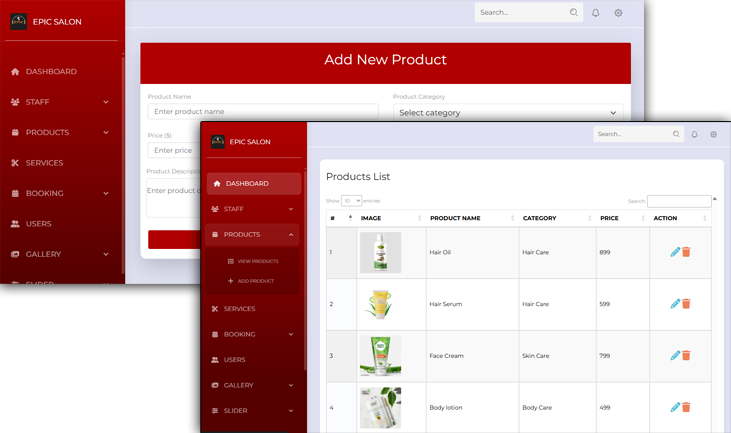
Task: Click the notification bell in back window
Action: coord(596,13)
